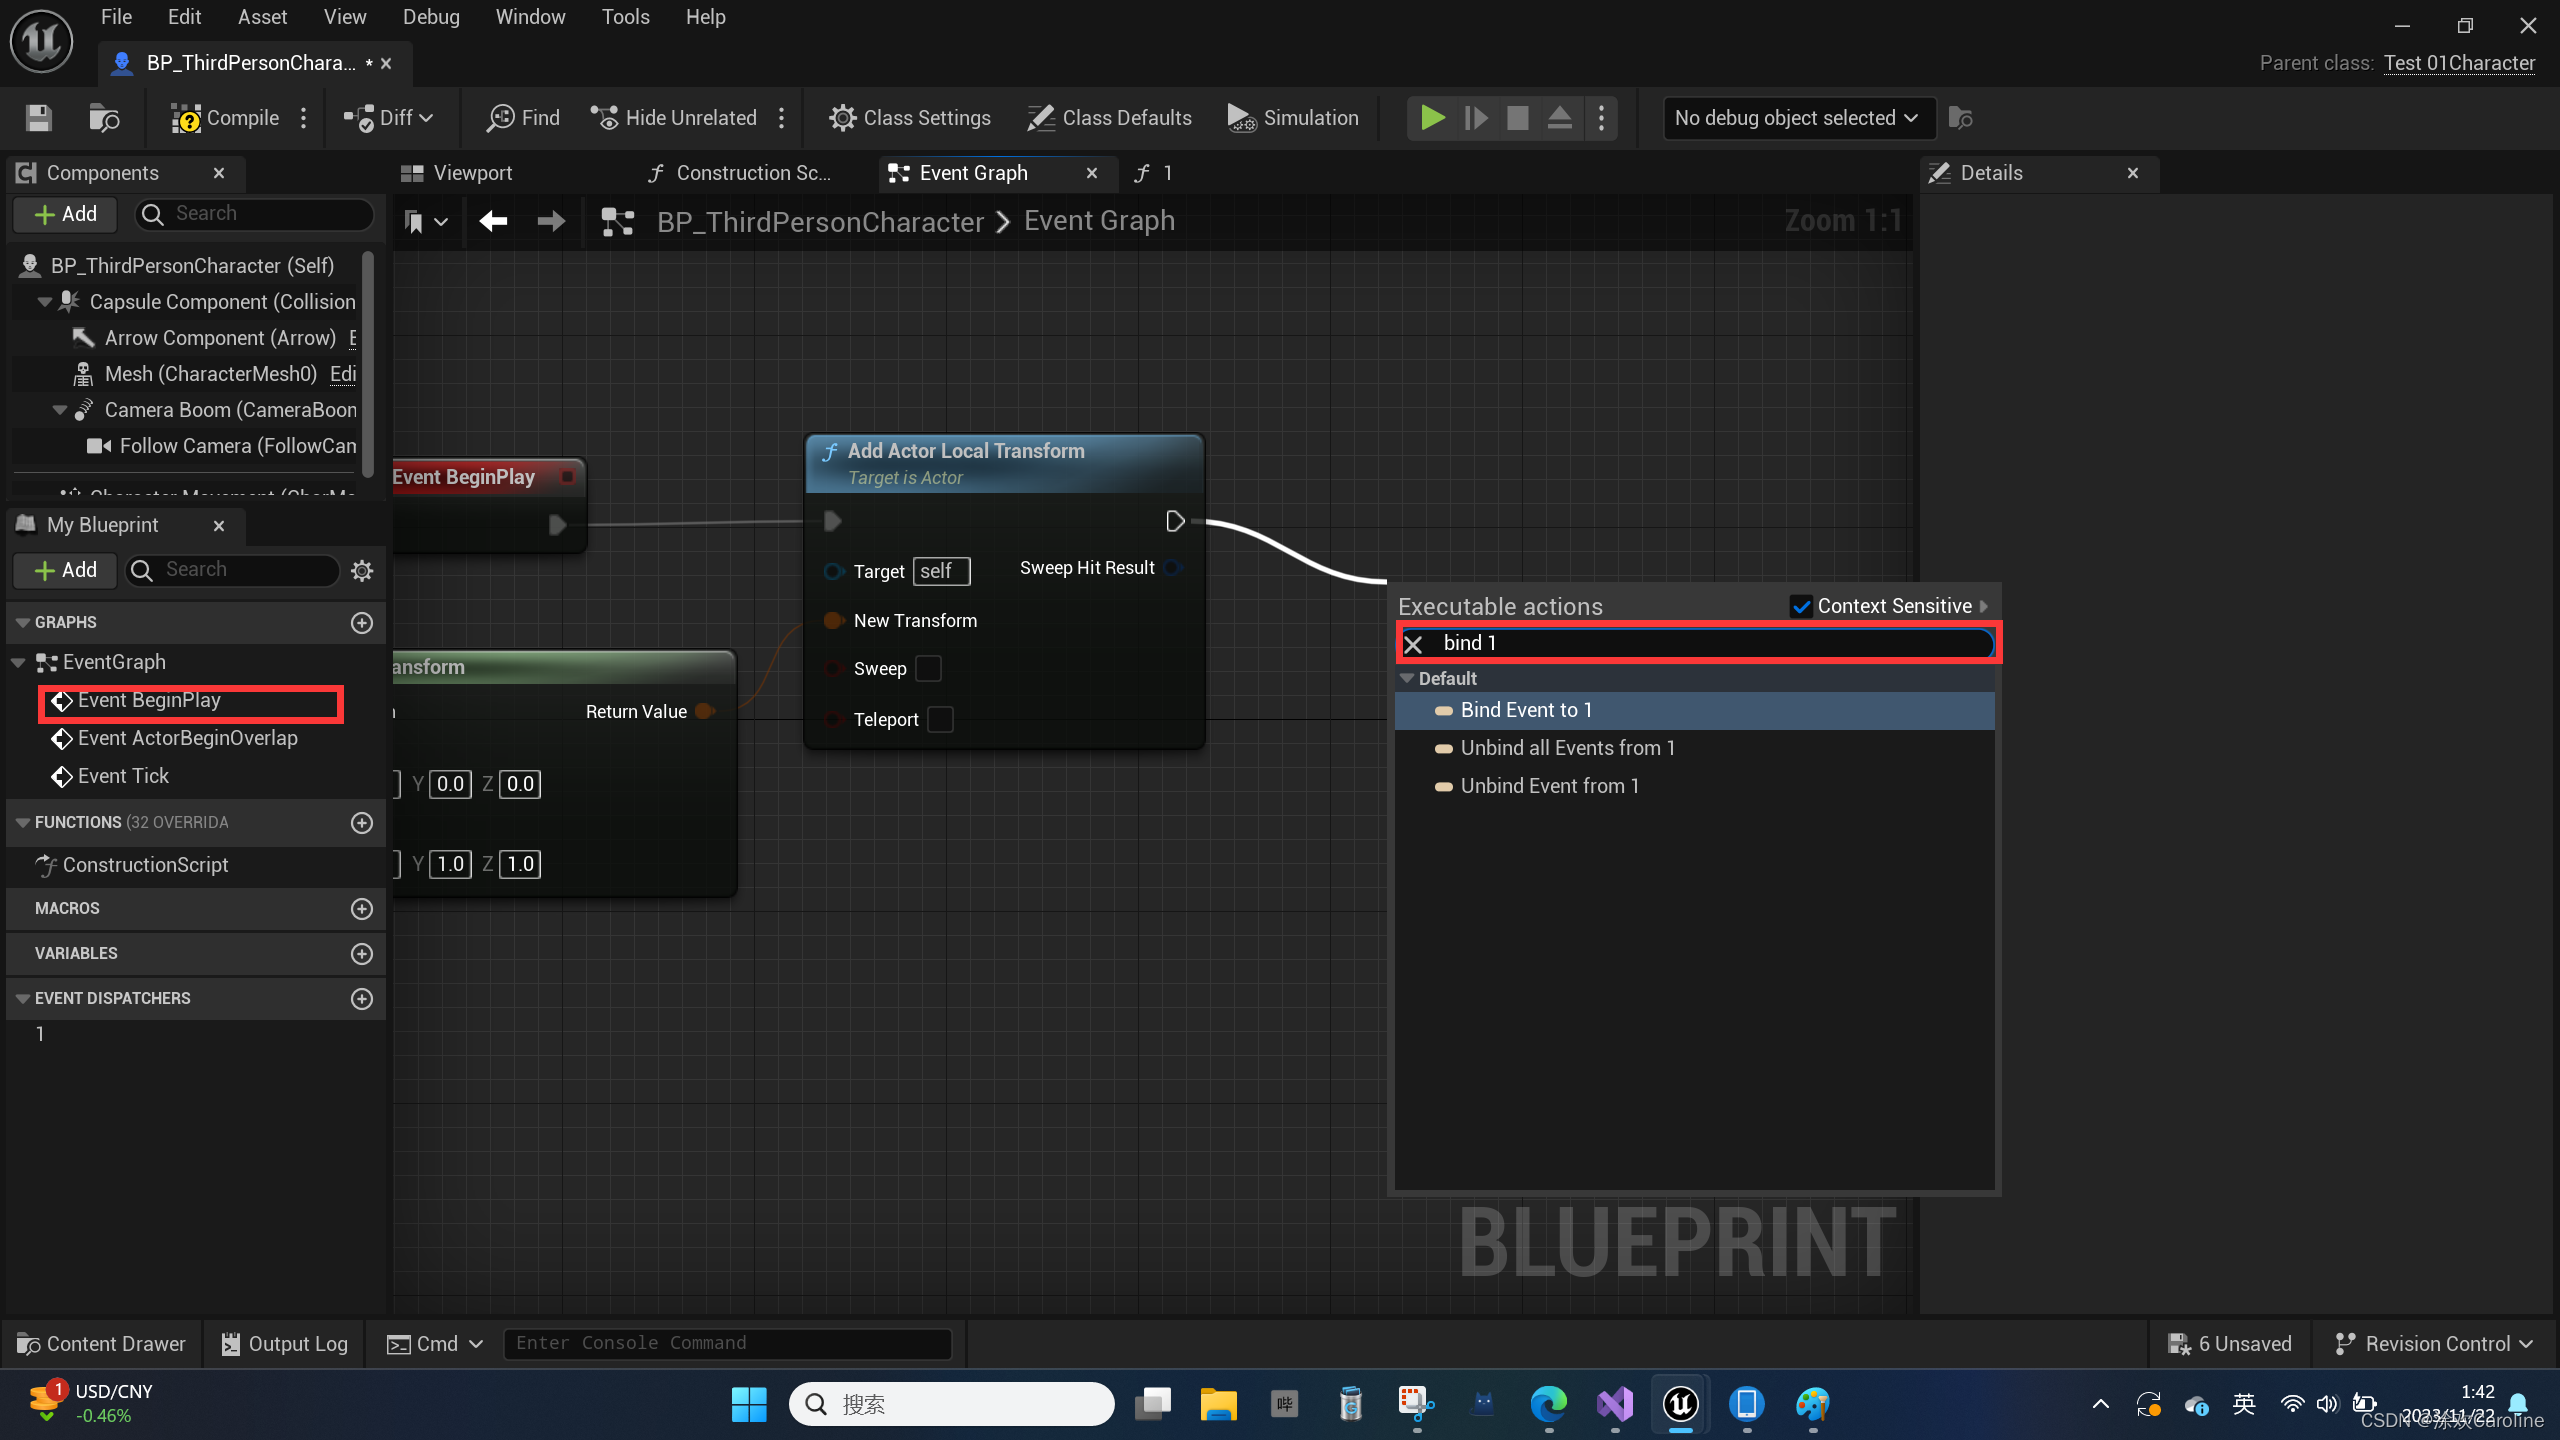The height and width of the screenshot is (1440, 2560).
Task: Enable the Sweep checkbox
Action: 928,669
